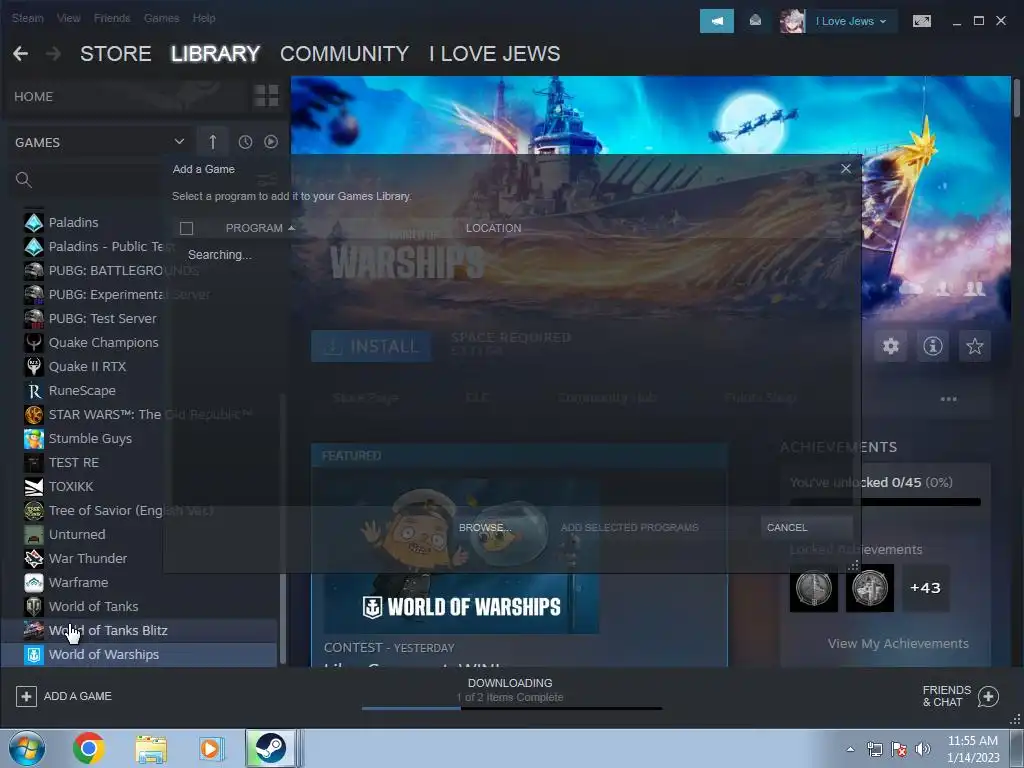
Task: Toggle the select-all programs checkbox
Action: pyautogui.click(x=186, y=228)
